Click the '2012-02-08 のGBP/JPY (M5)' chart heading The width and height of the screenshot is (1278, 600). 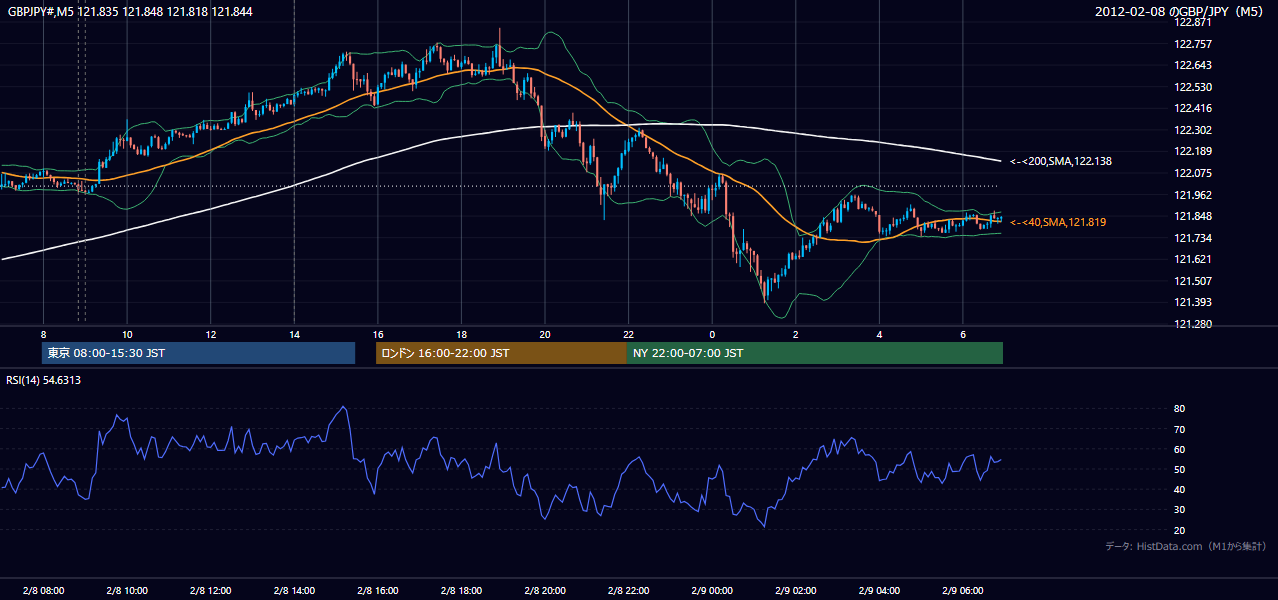pos(1180,11)
